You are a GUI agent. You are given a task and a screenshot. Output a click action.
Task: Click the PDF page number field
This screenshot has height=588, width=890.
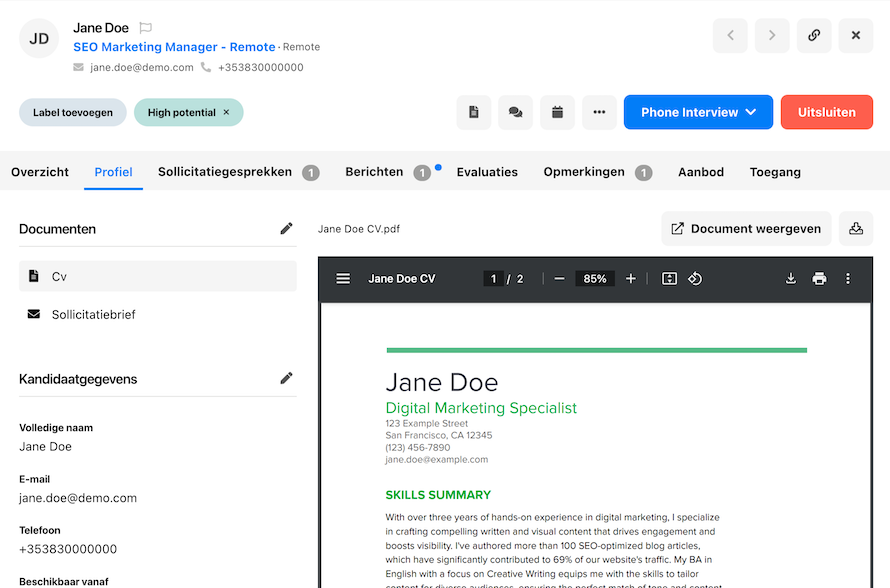click(x=493, y=279)
